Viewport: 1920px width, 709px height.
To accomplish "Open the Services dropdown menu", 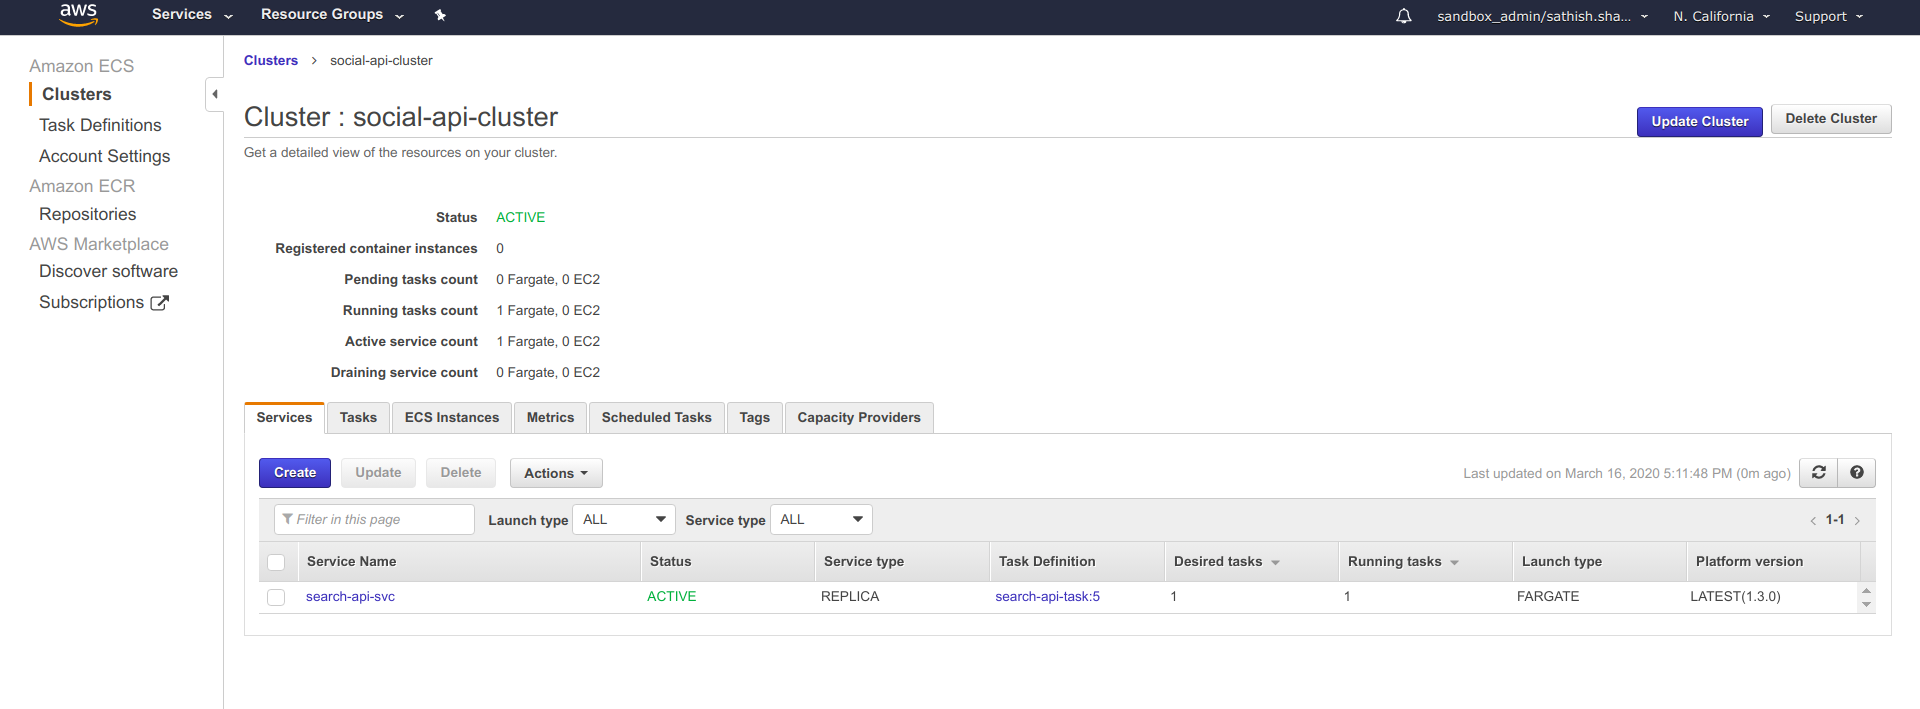I will (192, 15).
